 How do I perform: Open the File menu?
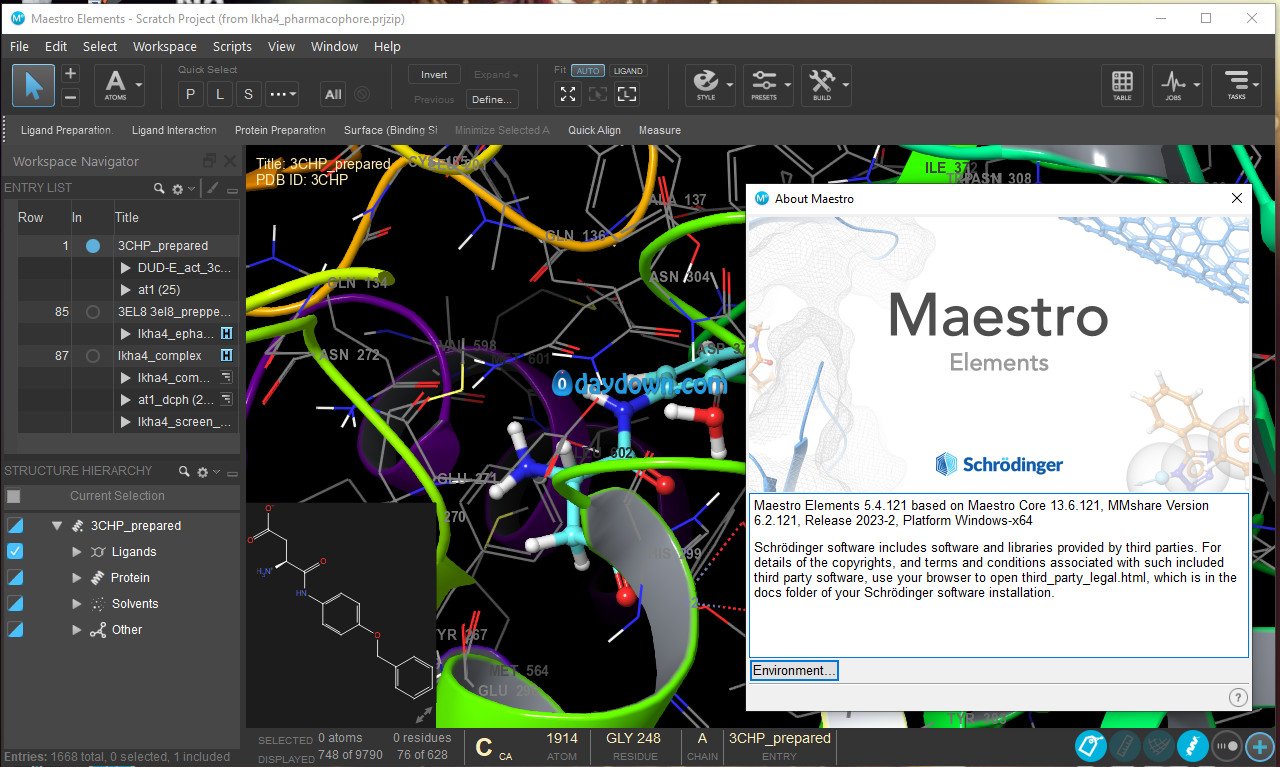point(19,46)
